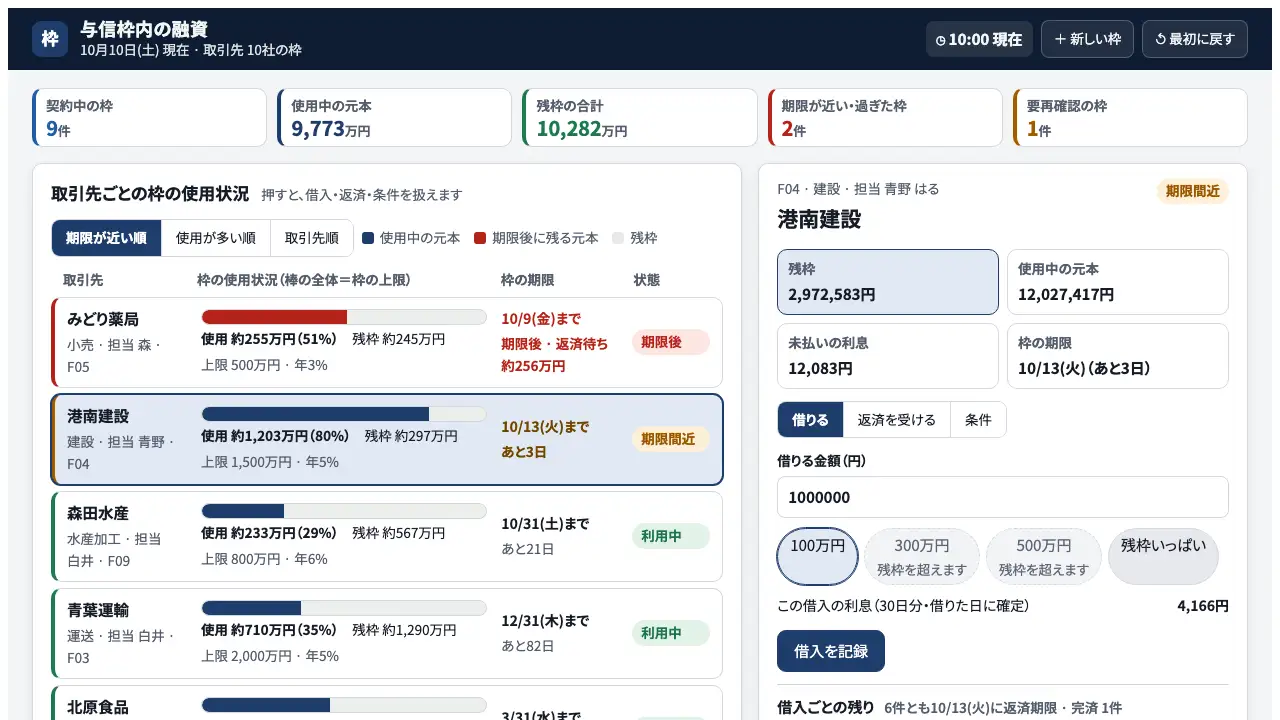
Task: Open the 期限が近い・過ぎた枠 summary card
Action: click(x=885, y=118)
